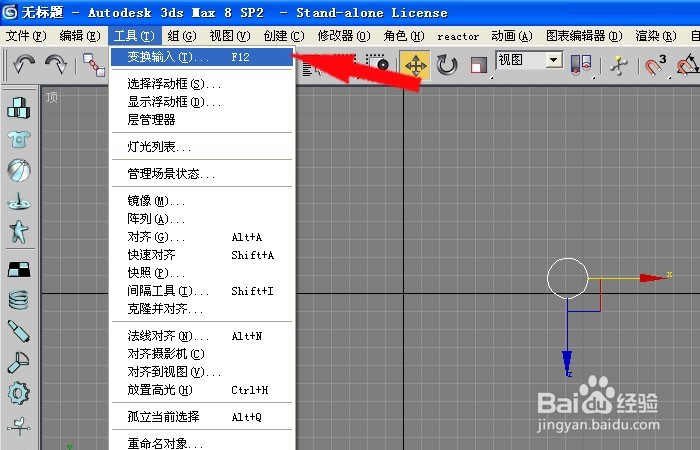Select the Select and Link tool

[94, 65]
